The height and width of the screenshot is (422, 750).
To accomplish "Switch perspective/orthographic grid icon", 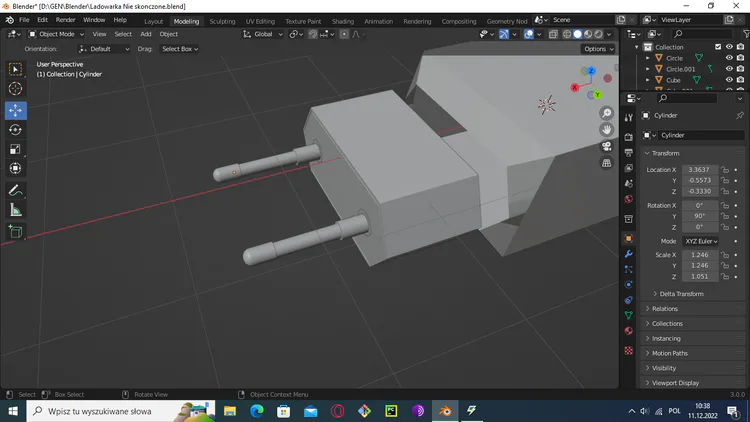I will click(607, 163).
